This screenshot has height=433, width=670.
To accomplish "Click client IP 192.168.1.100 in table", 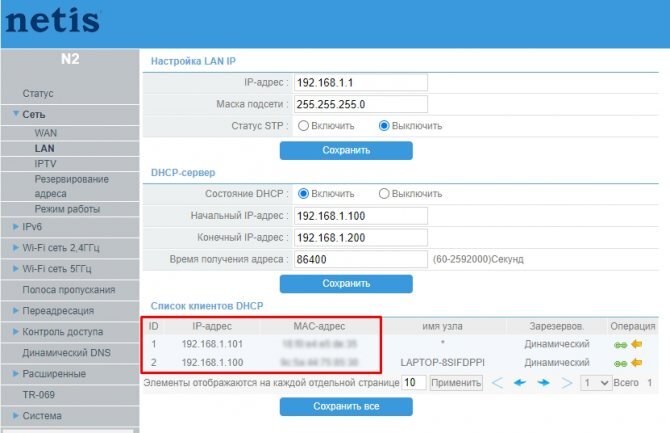I will point(212,363).
